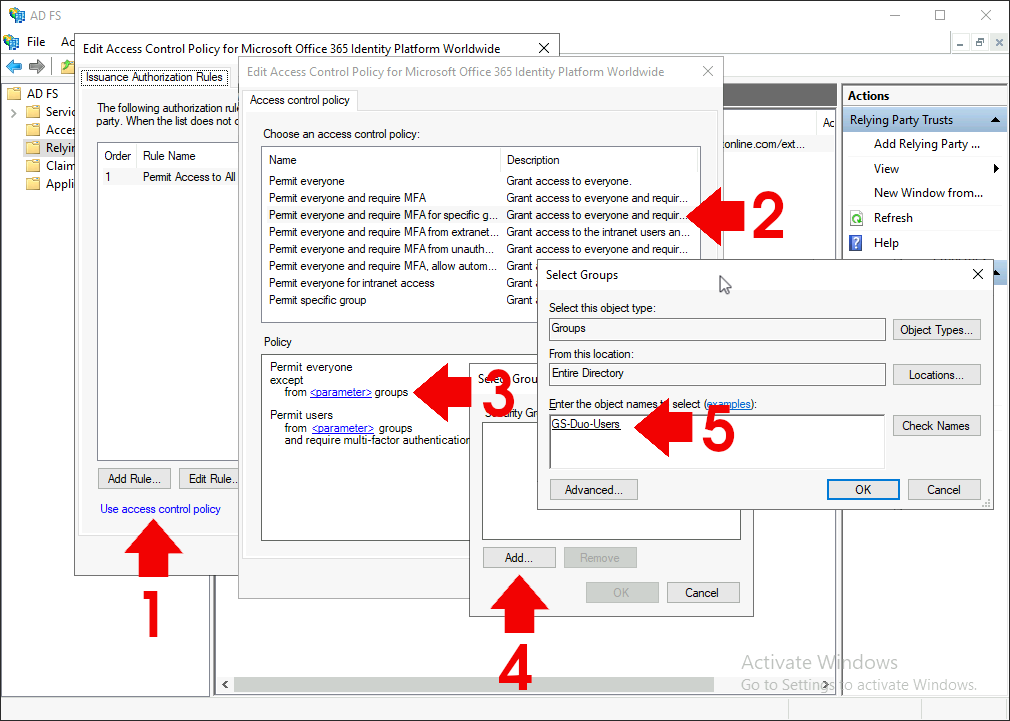Click the examples link in Select Groups
Viewport: 1010px width, 721px height.
point(729,405)
